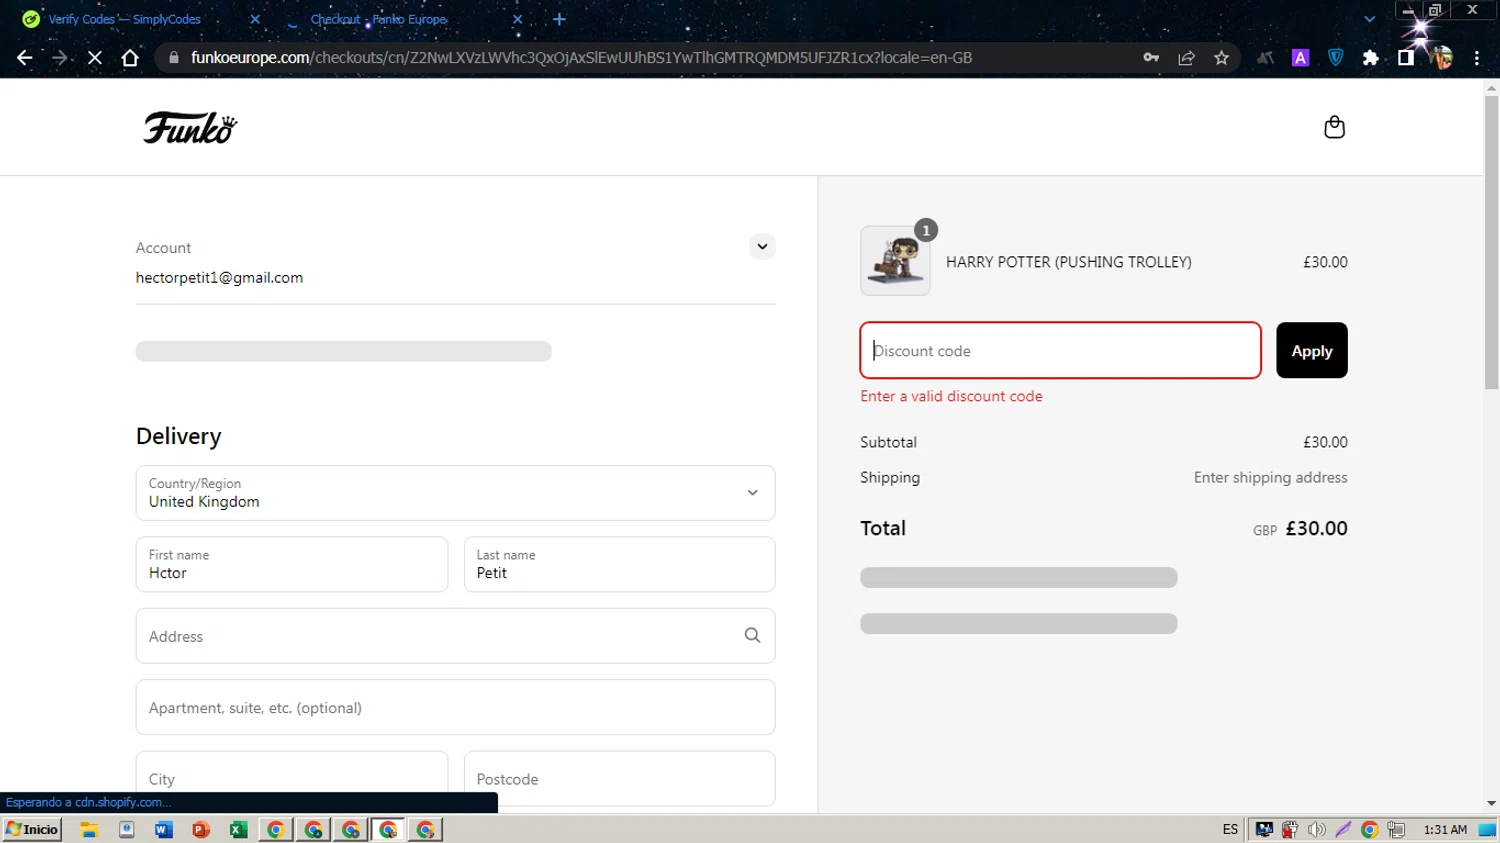1500x843 pixels.
Task: Open the Inicio start menu
Action: point(33,829)
